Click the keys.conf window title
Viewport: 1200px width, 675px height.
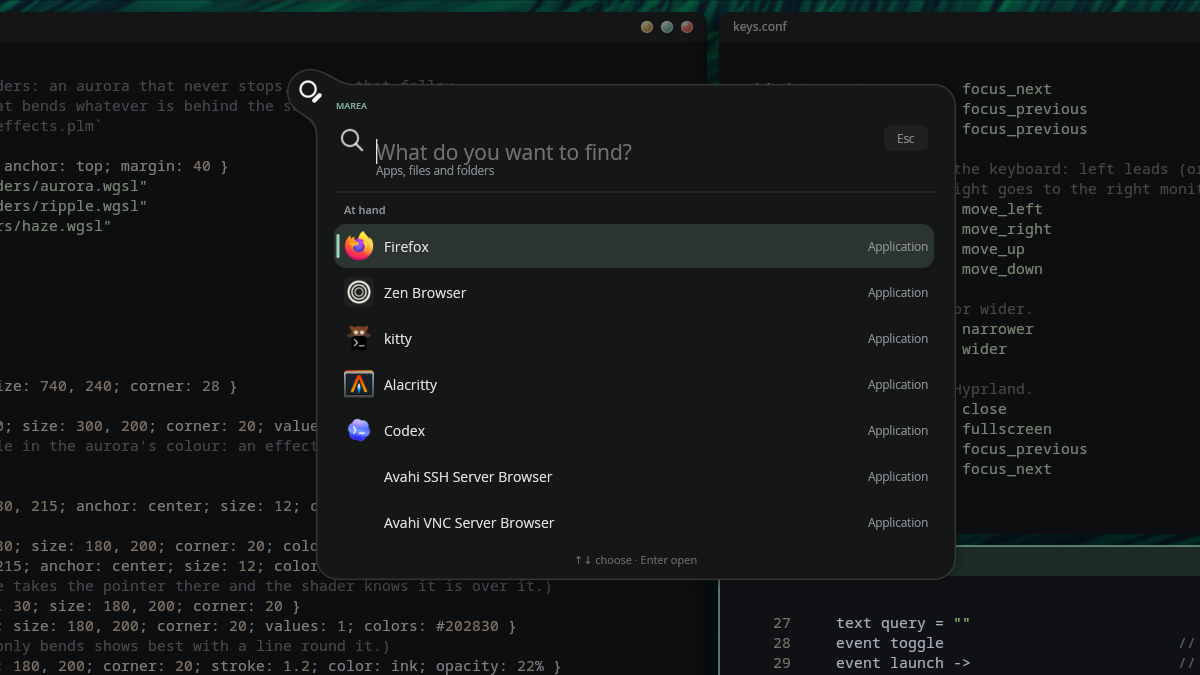(760, 26)
